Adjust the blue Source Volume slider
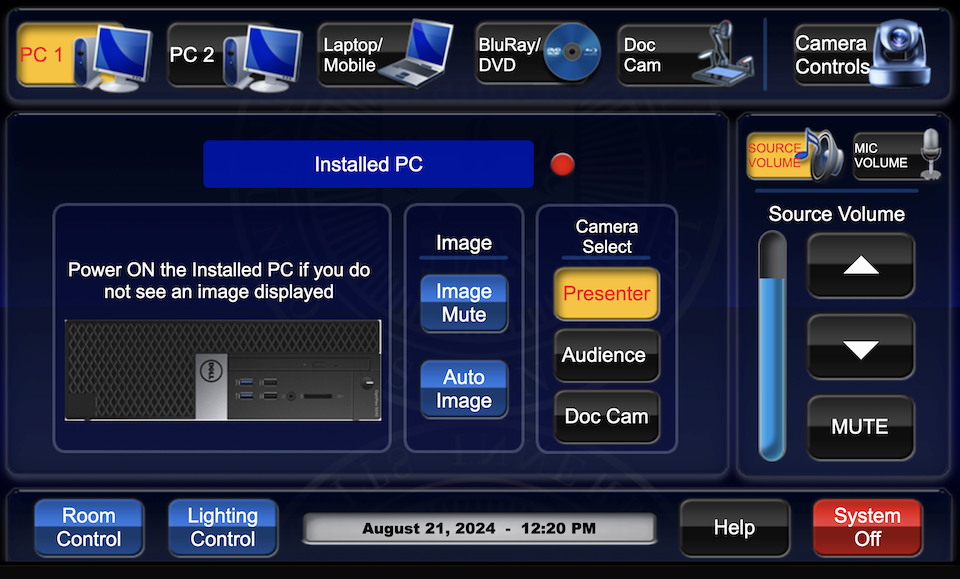The image size is (960, 579). pos(771,345)
